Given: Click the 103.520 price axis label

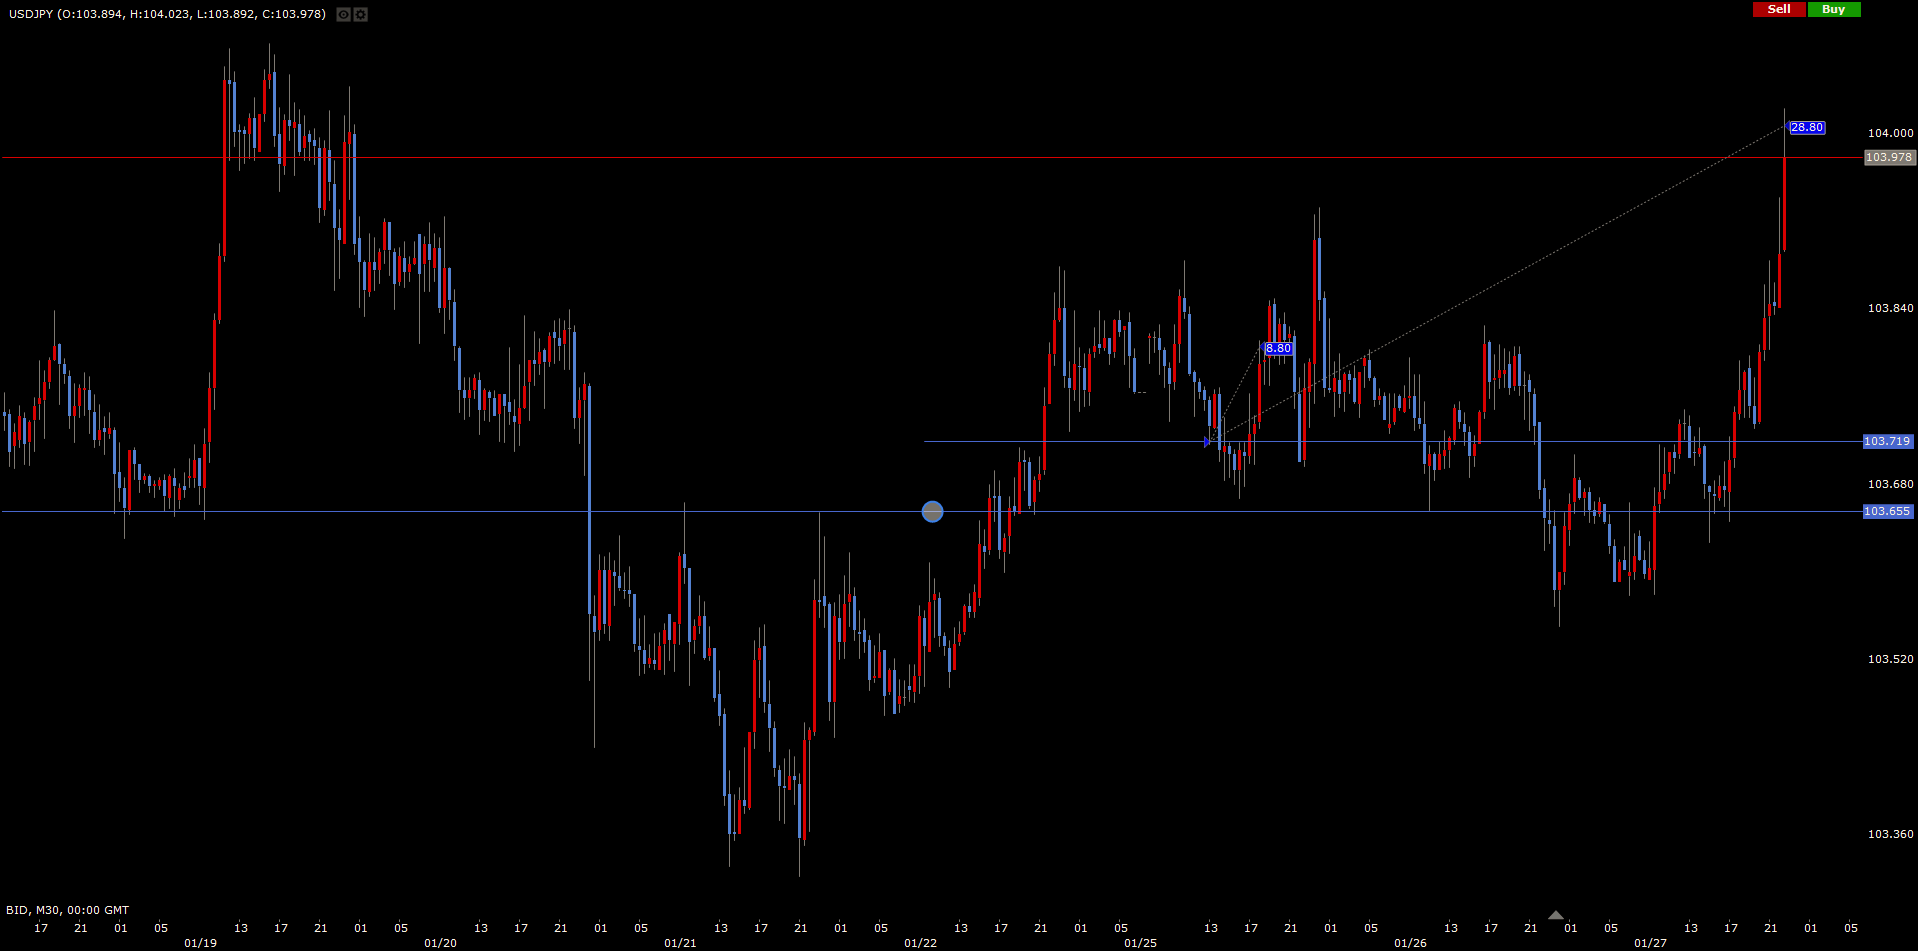Looking at the screenshot, I should pyautogui.click(x=1890, y=659).
